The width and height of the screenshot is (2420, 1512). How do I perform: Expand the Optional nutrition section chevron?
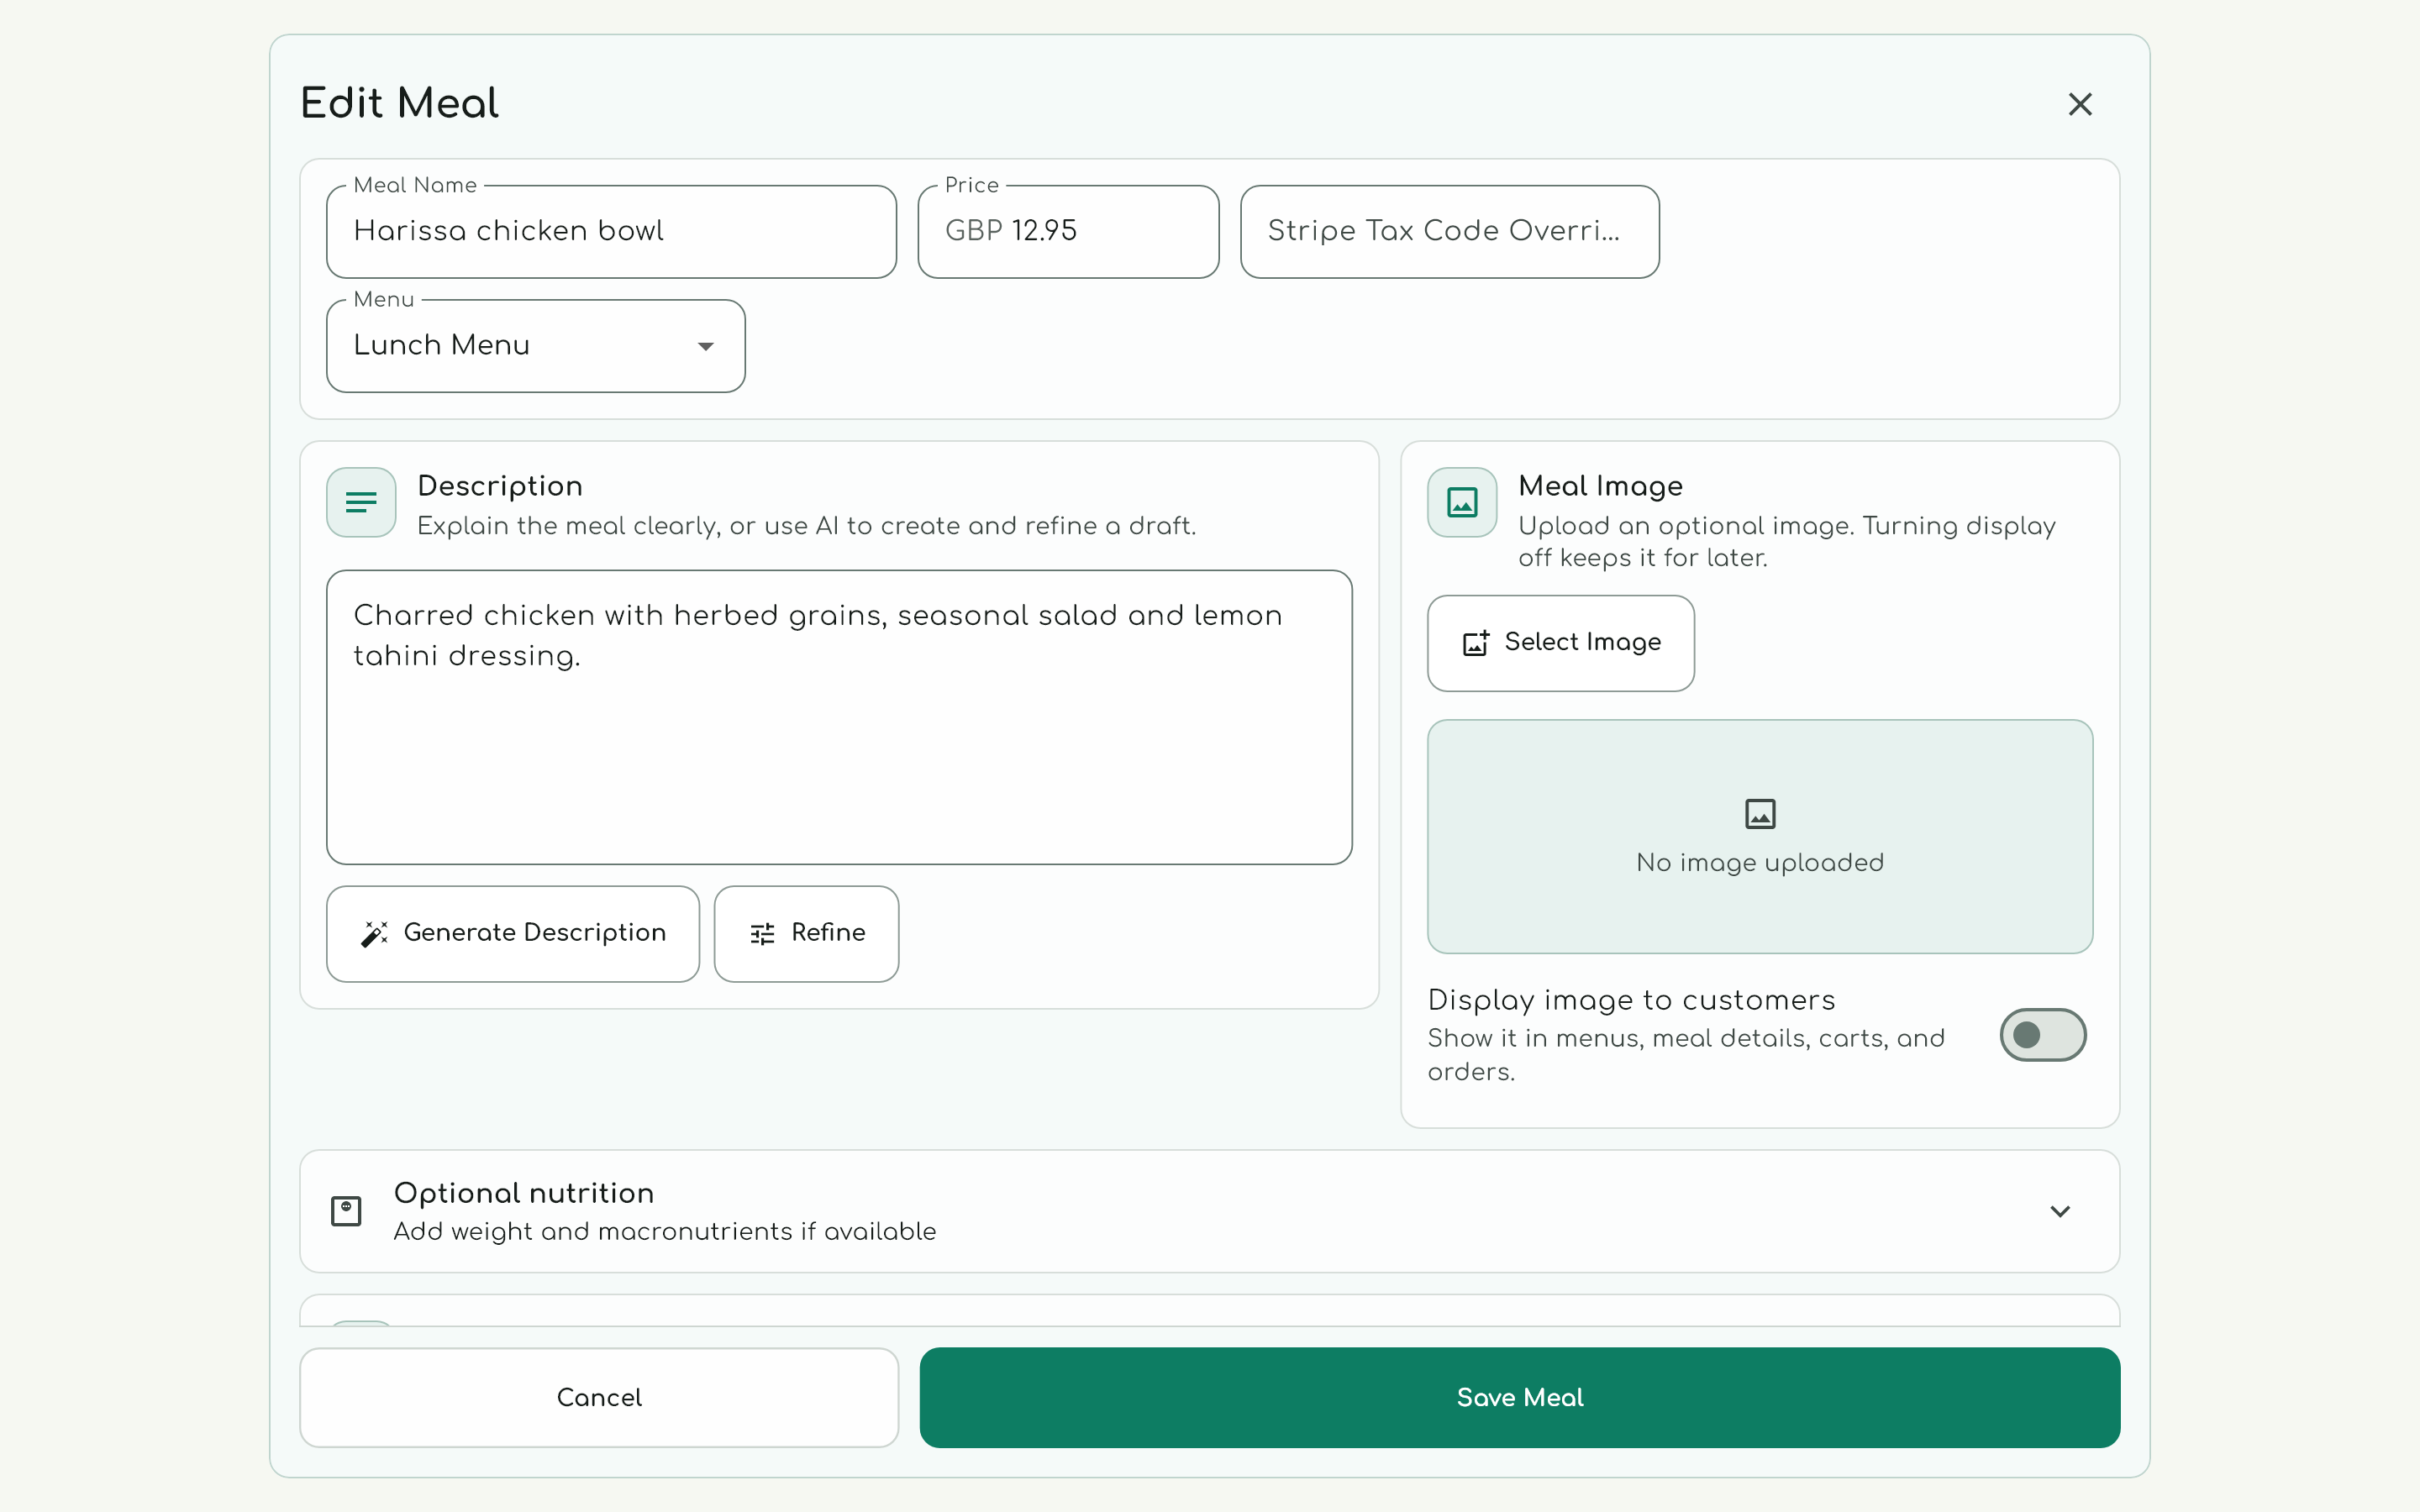pos(2060,1211)
